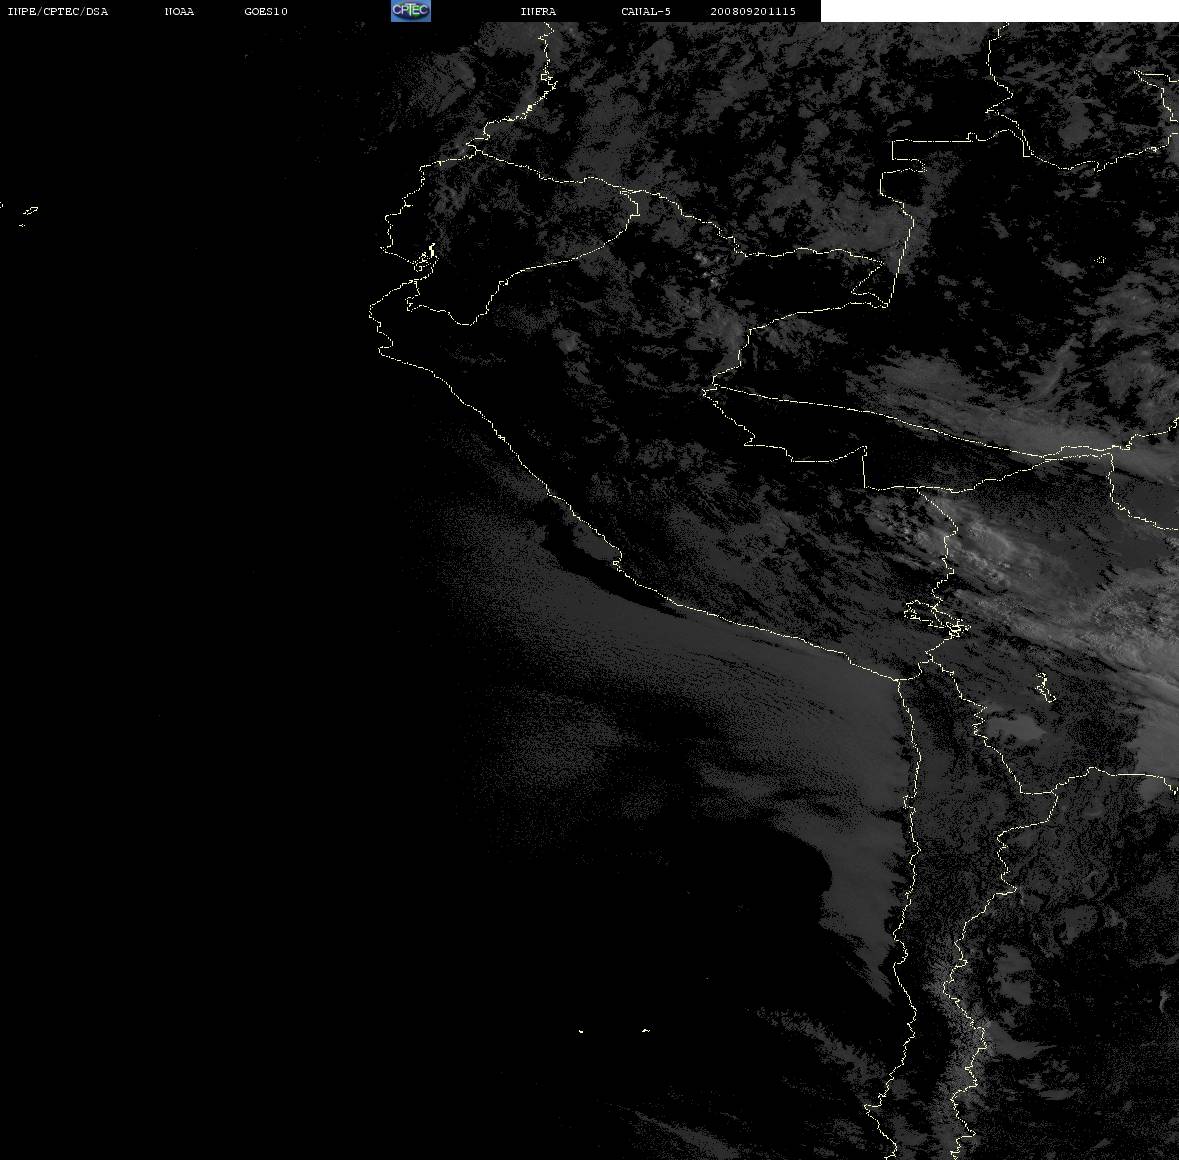
Task: Click the gray salt flat patch in southwest Bolivia
Action: (x=1015, y=728)
